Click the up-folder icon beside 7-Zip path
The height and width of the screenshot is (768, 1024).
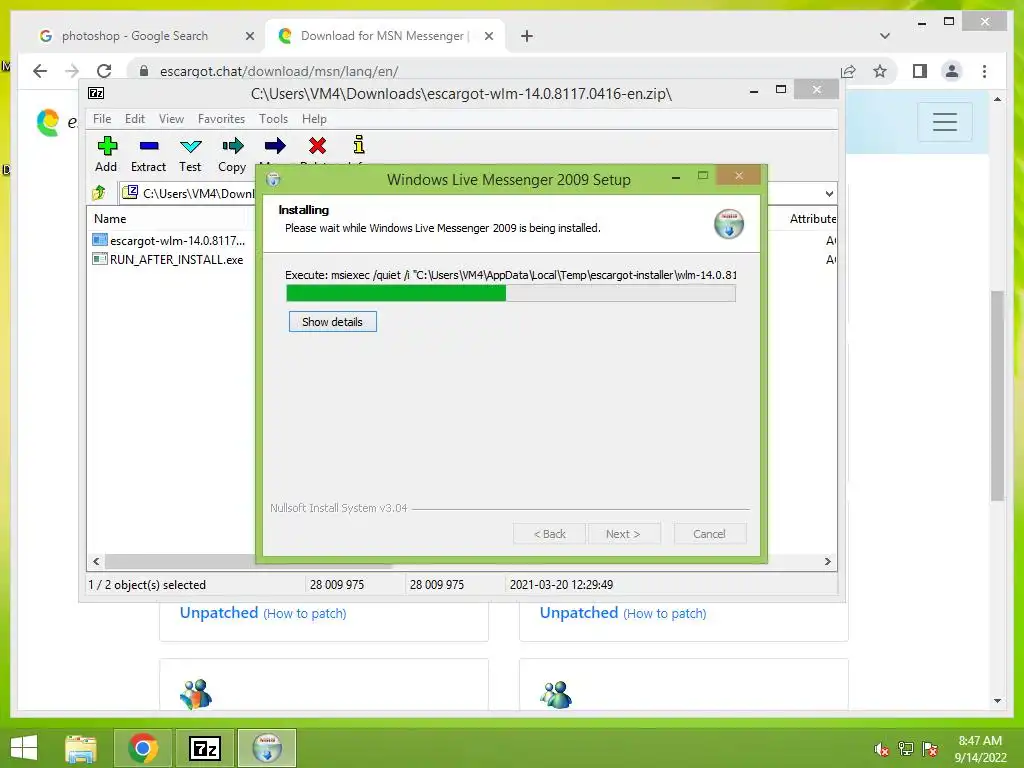tap(99, 193)
